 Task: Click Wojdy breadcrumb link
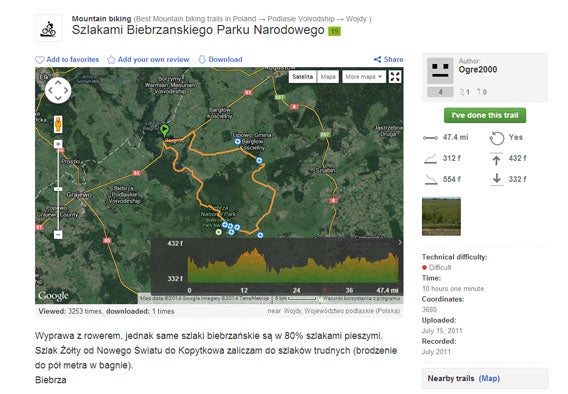click(x=356, y=19)
